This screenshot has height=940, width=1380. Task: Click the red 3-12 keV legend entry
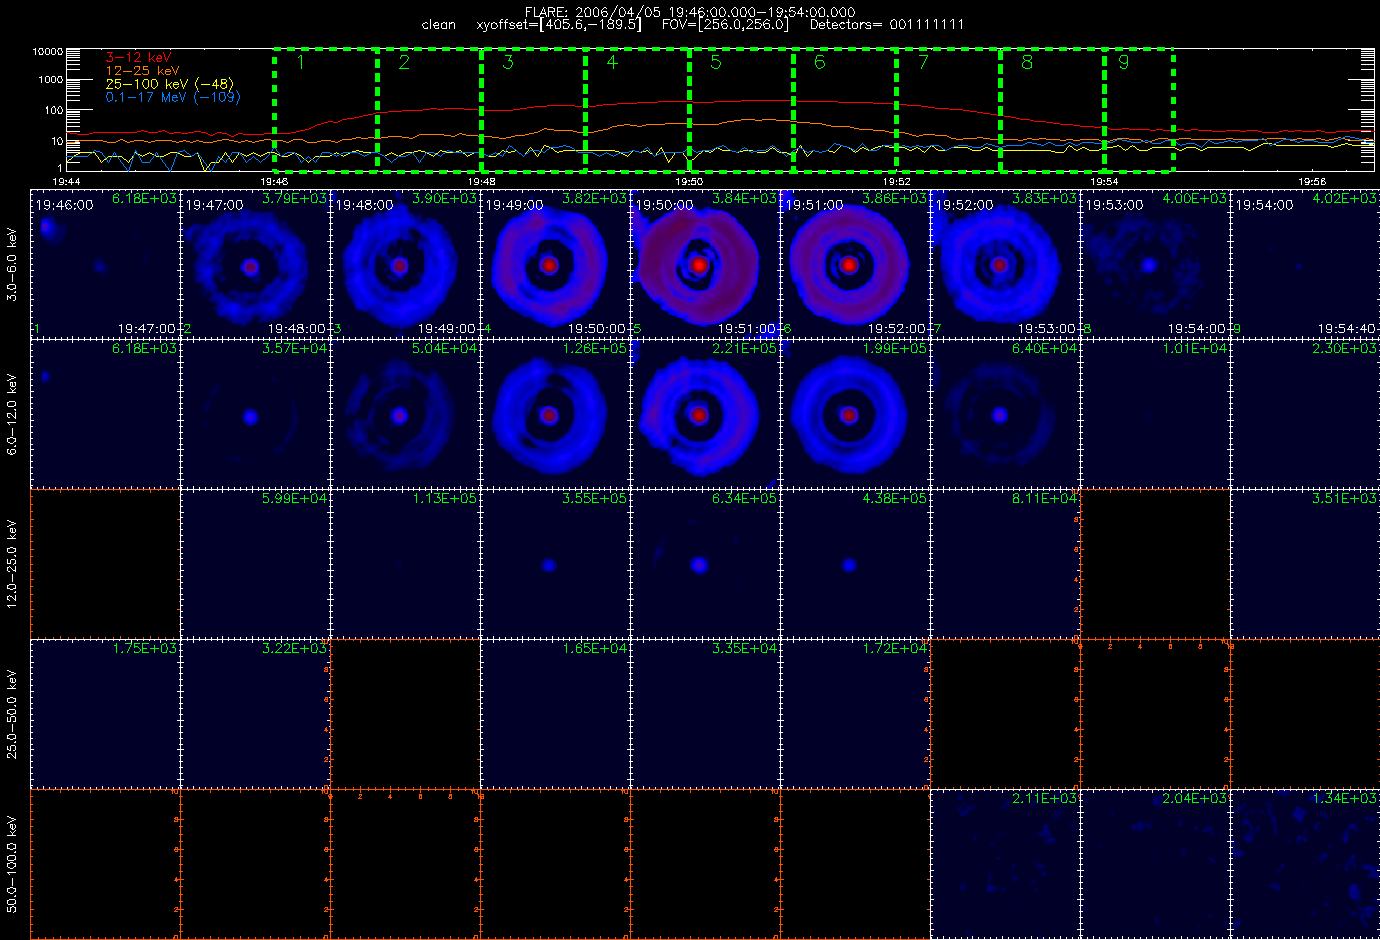click(x=139, y=58)
